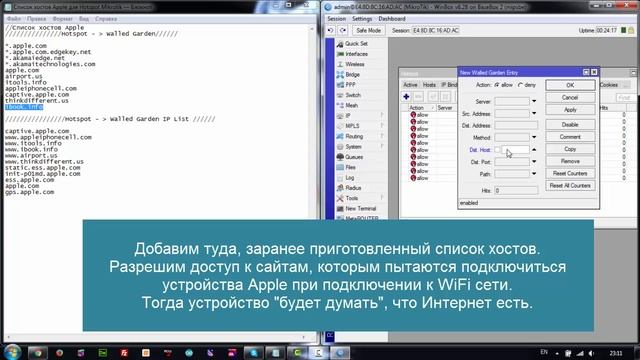Viewport: 640px width, 360px height.
Task: Switch to the Hosts tab
Action: pyautogui.click(x=429, y=85)
